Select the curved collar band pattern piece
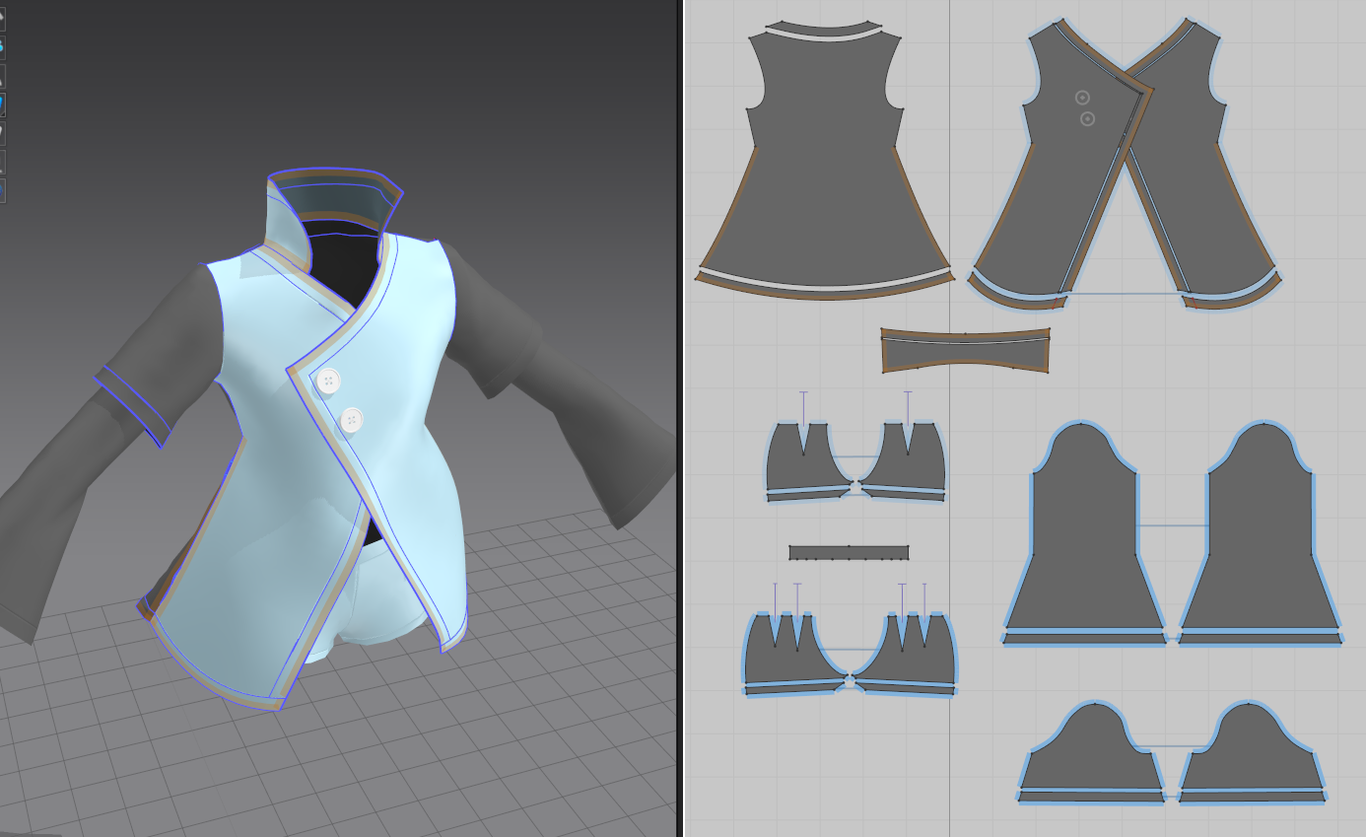The image size is (1366, 837). 966,350
